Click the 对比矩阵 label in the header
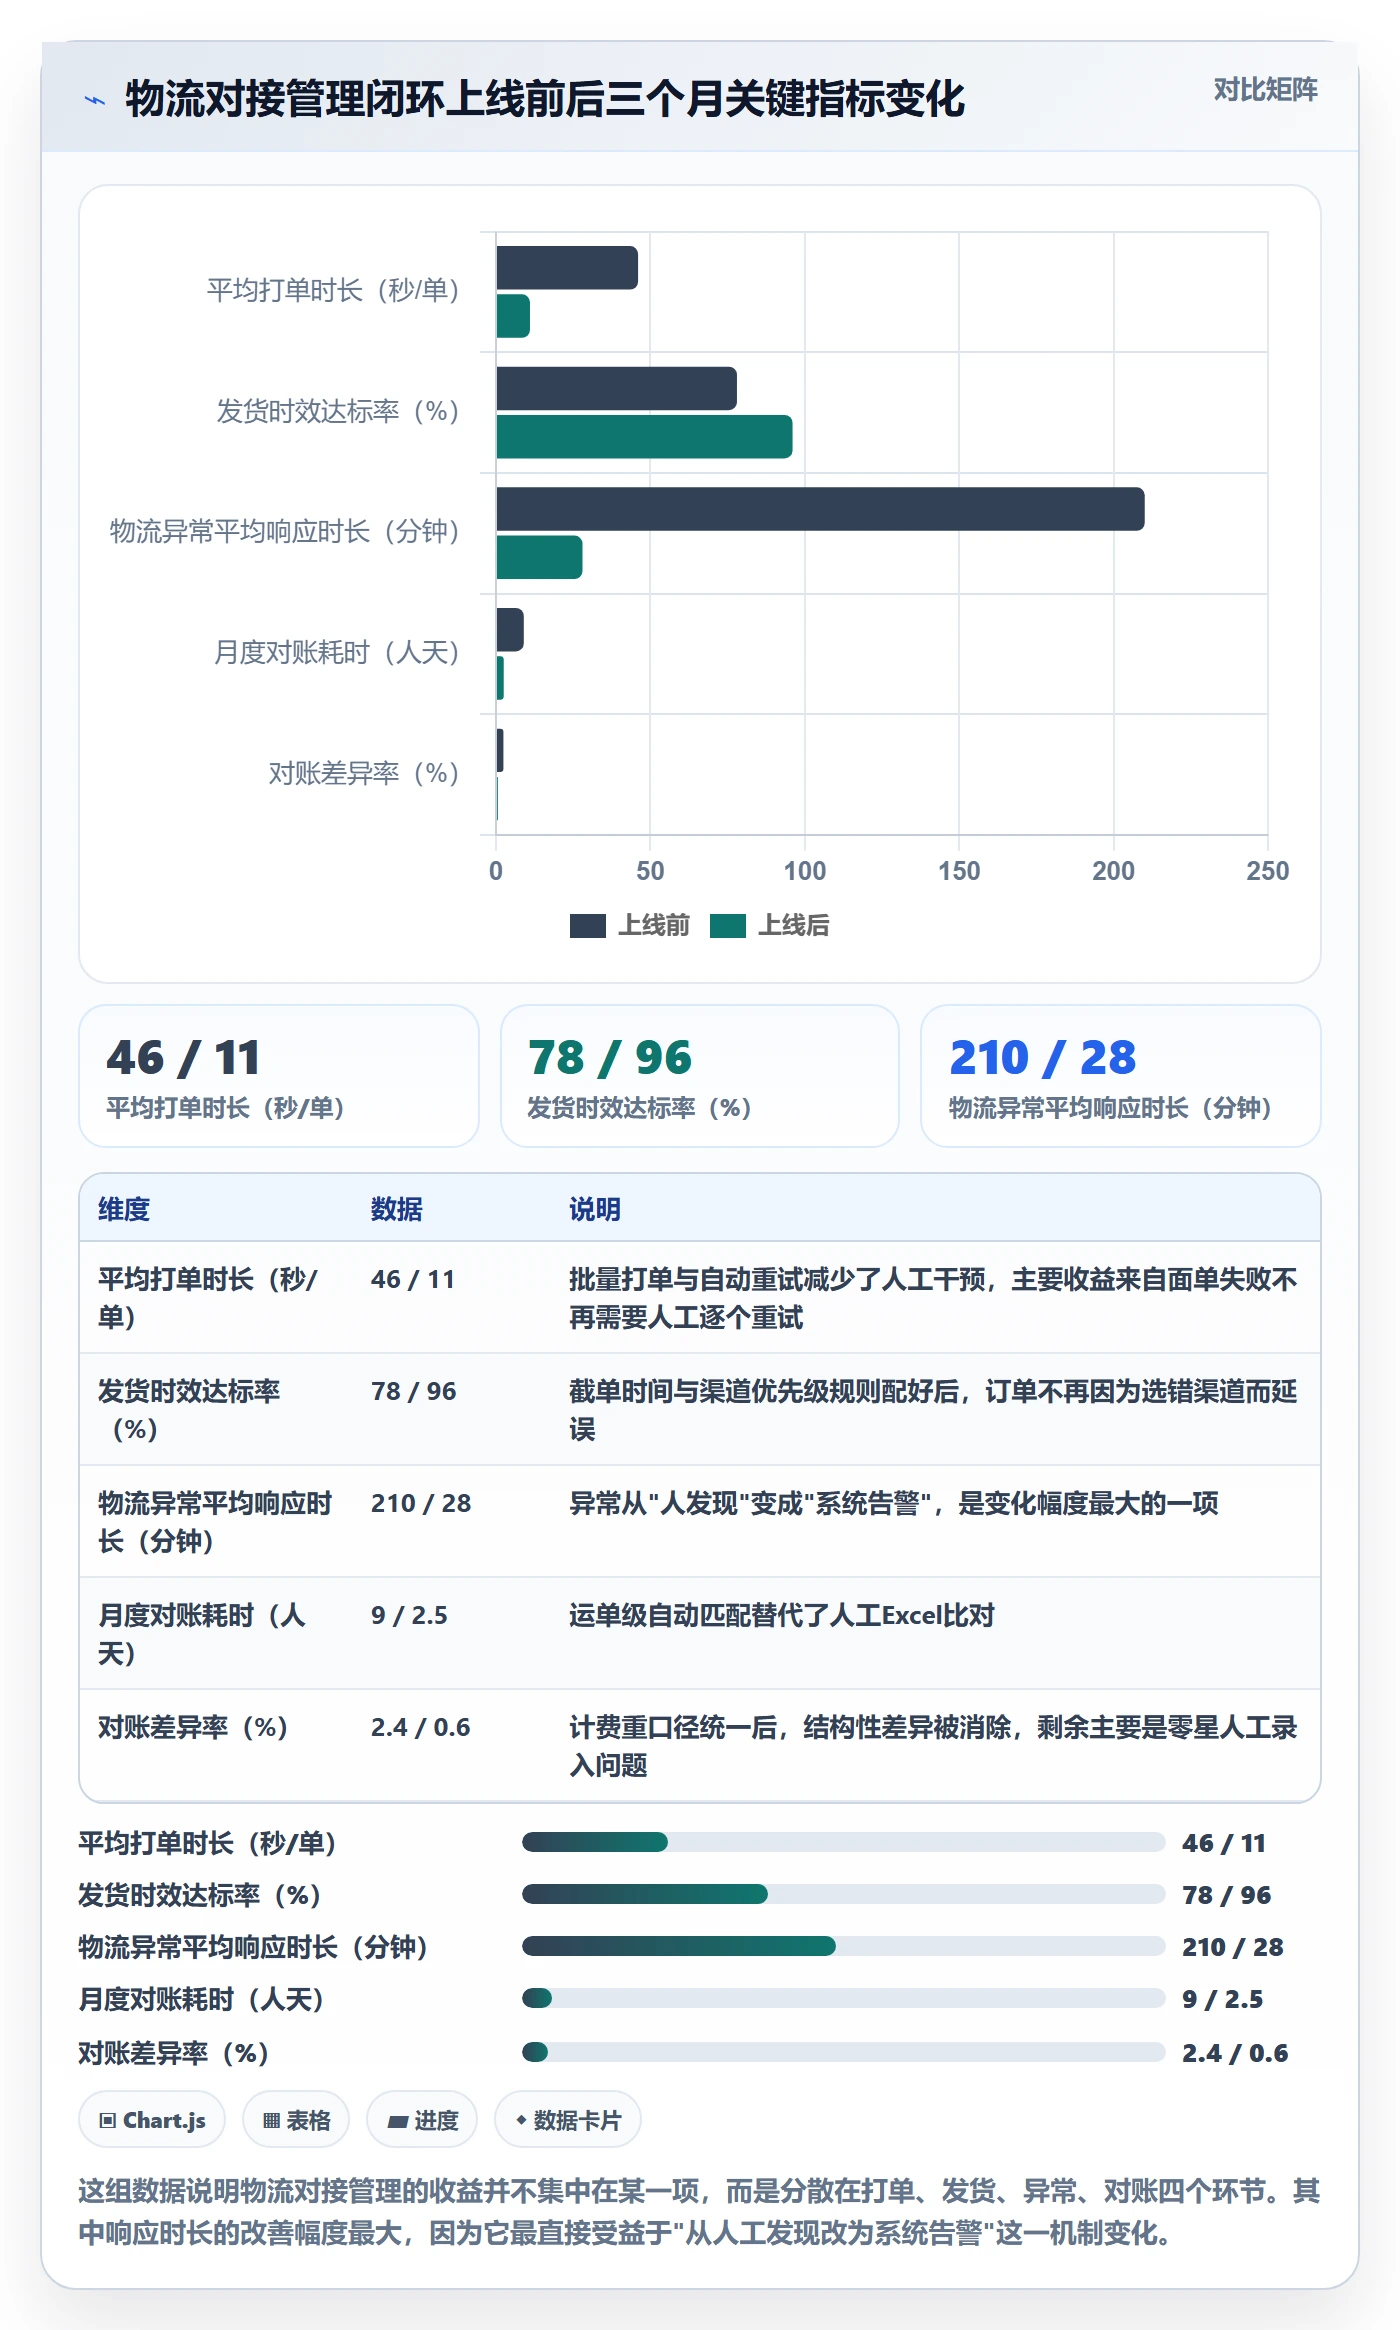The width and height of the screenshot is (1400, 2330). tap(1265, 90)
